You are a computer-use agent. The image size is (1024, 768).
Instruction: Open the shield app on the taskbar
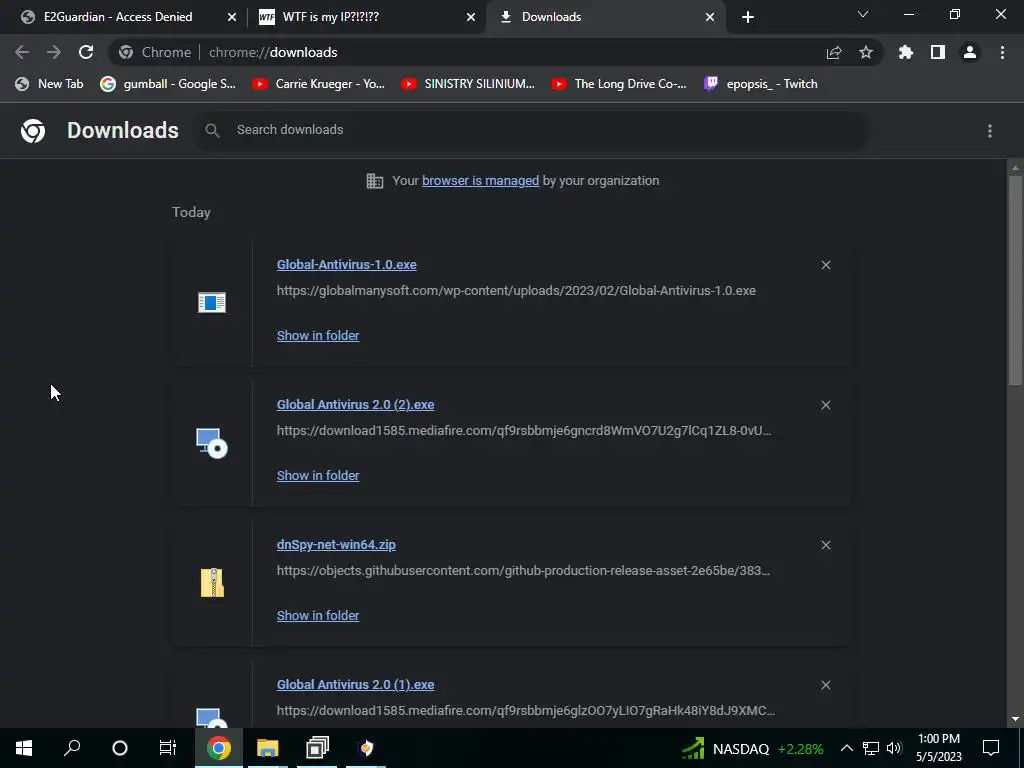[367, 748]
